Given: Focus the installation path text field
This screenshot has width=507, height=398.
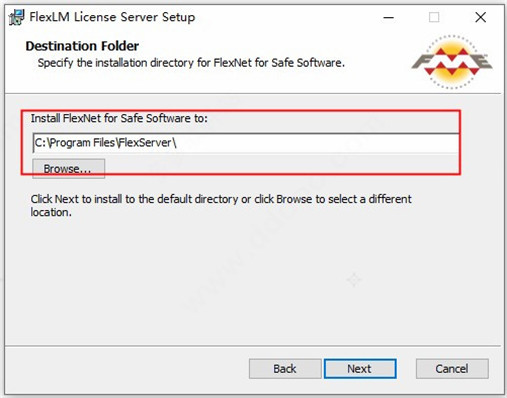Looking at the screenshot, I should tap(246, 143).
